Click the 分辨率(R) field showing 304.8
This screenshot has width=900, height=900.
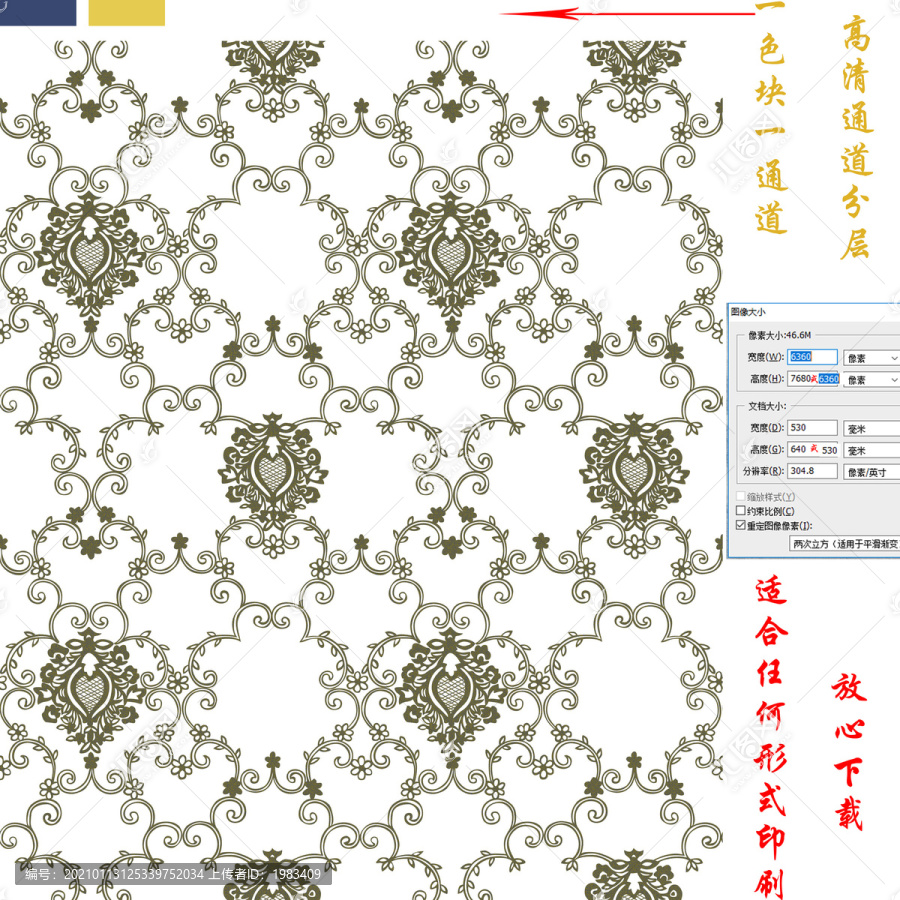(x=812, y=471)
